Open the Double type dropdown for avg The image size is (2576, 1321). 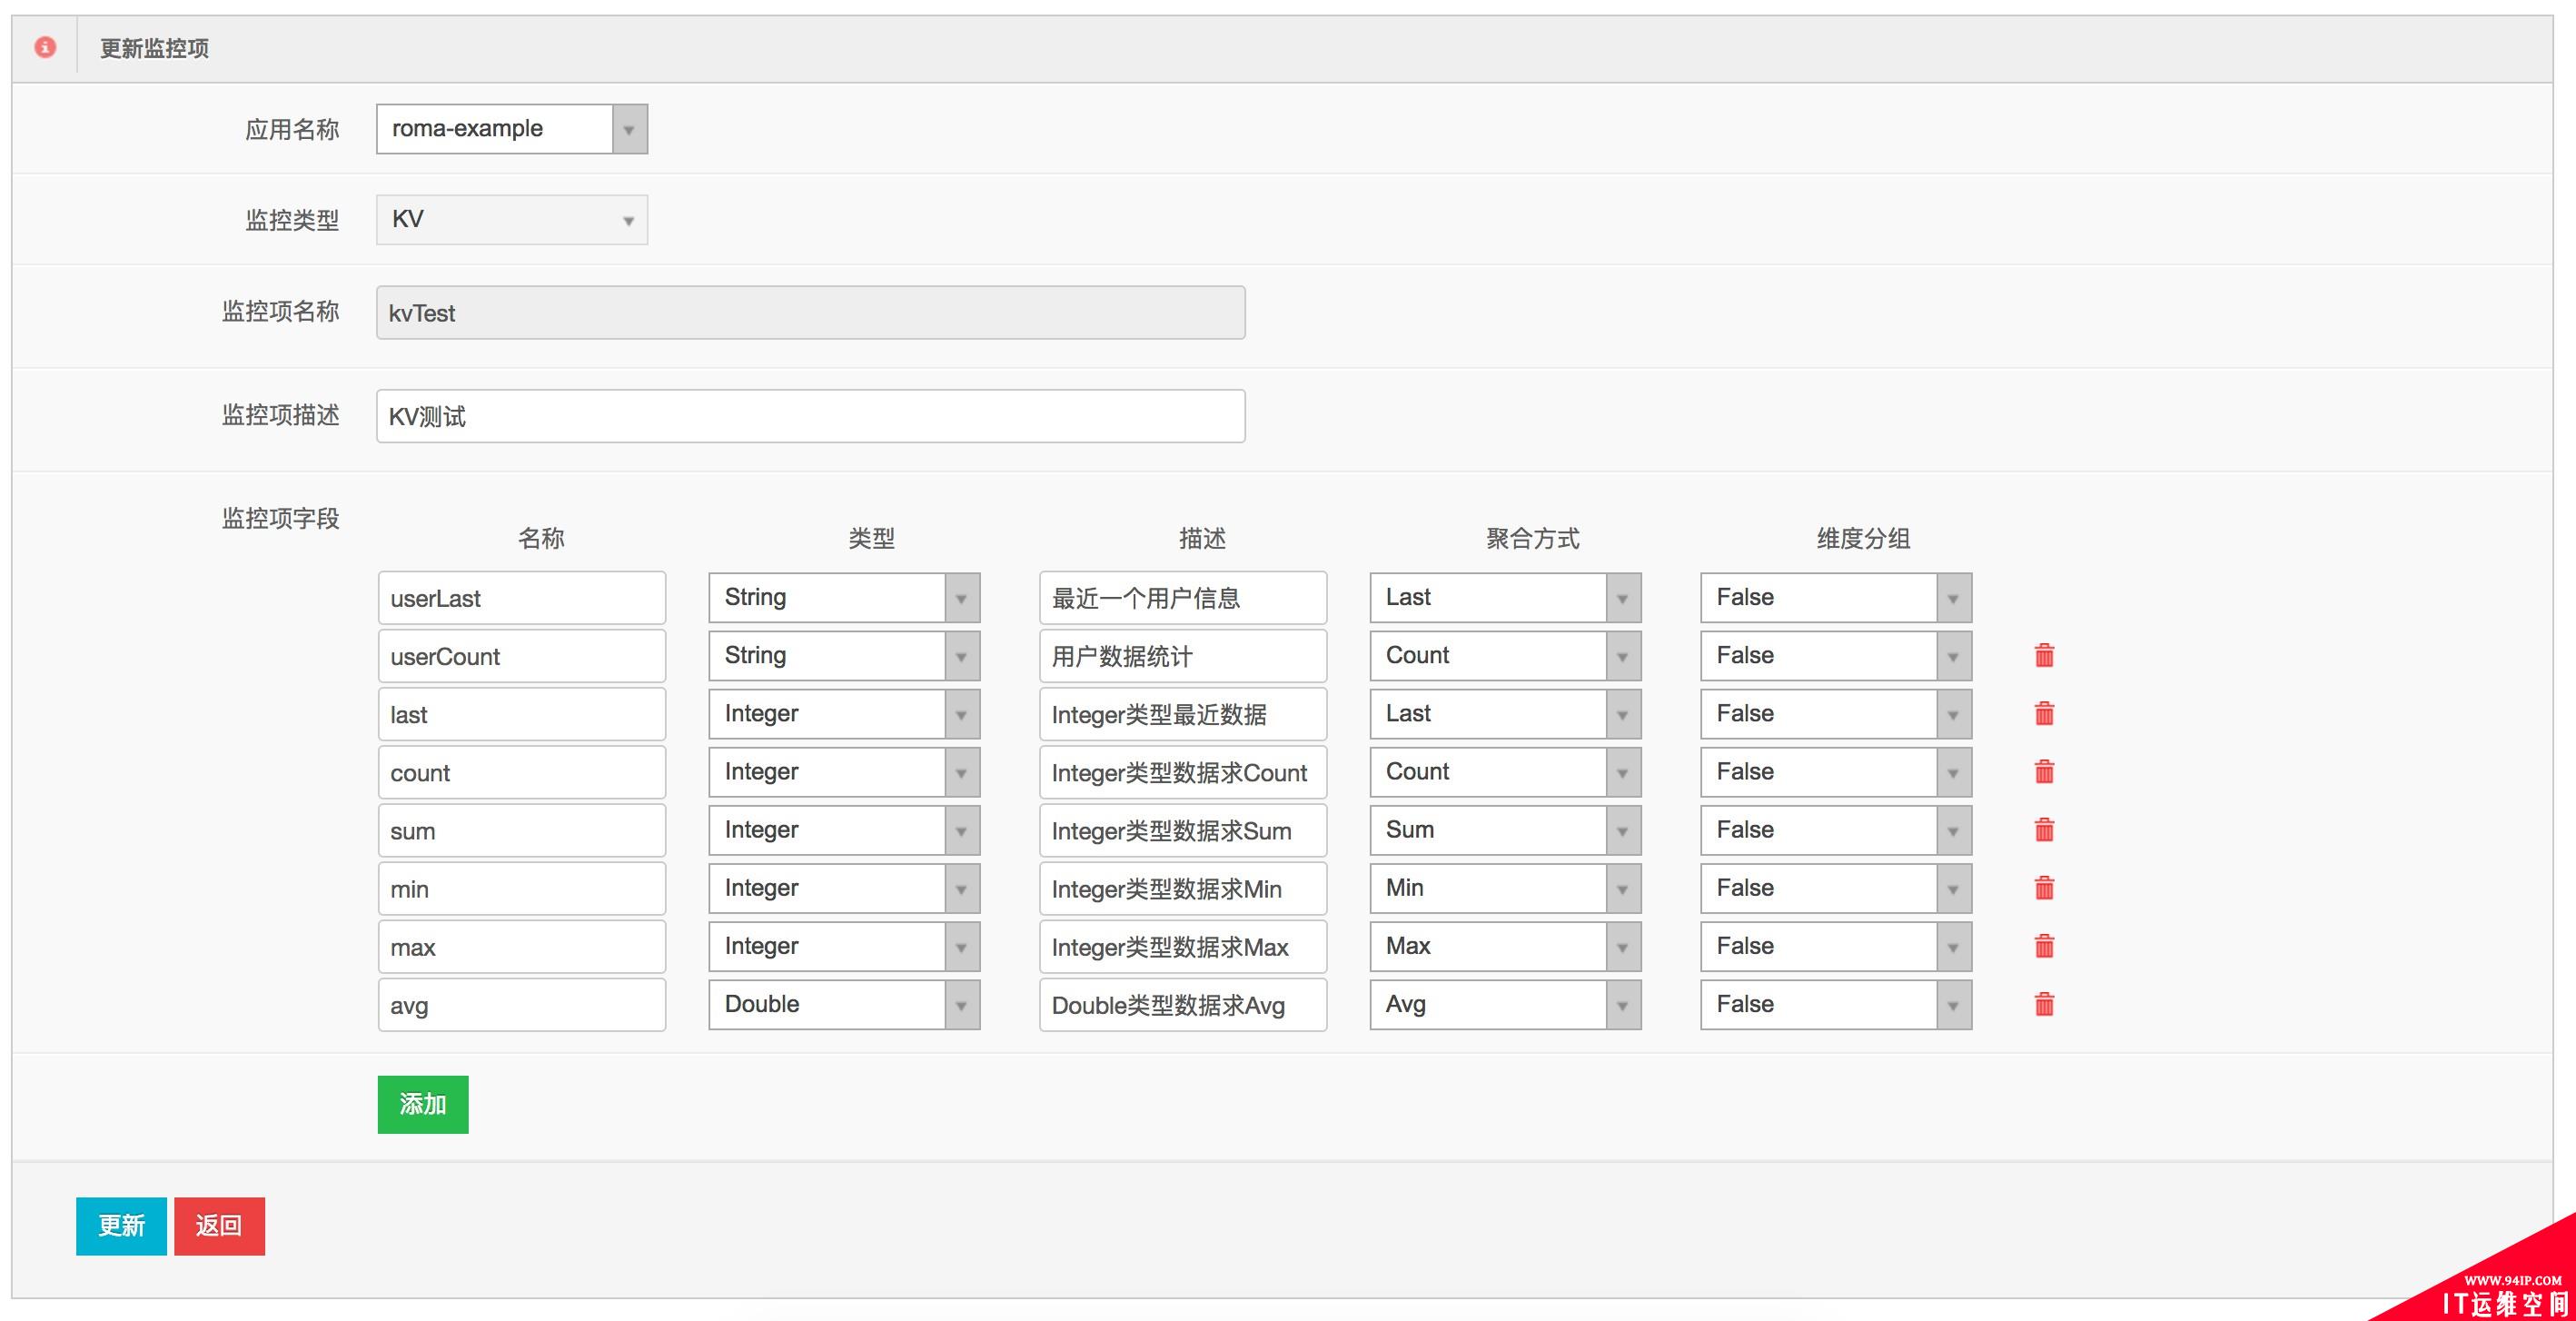click(844, 1004)
